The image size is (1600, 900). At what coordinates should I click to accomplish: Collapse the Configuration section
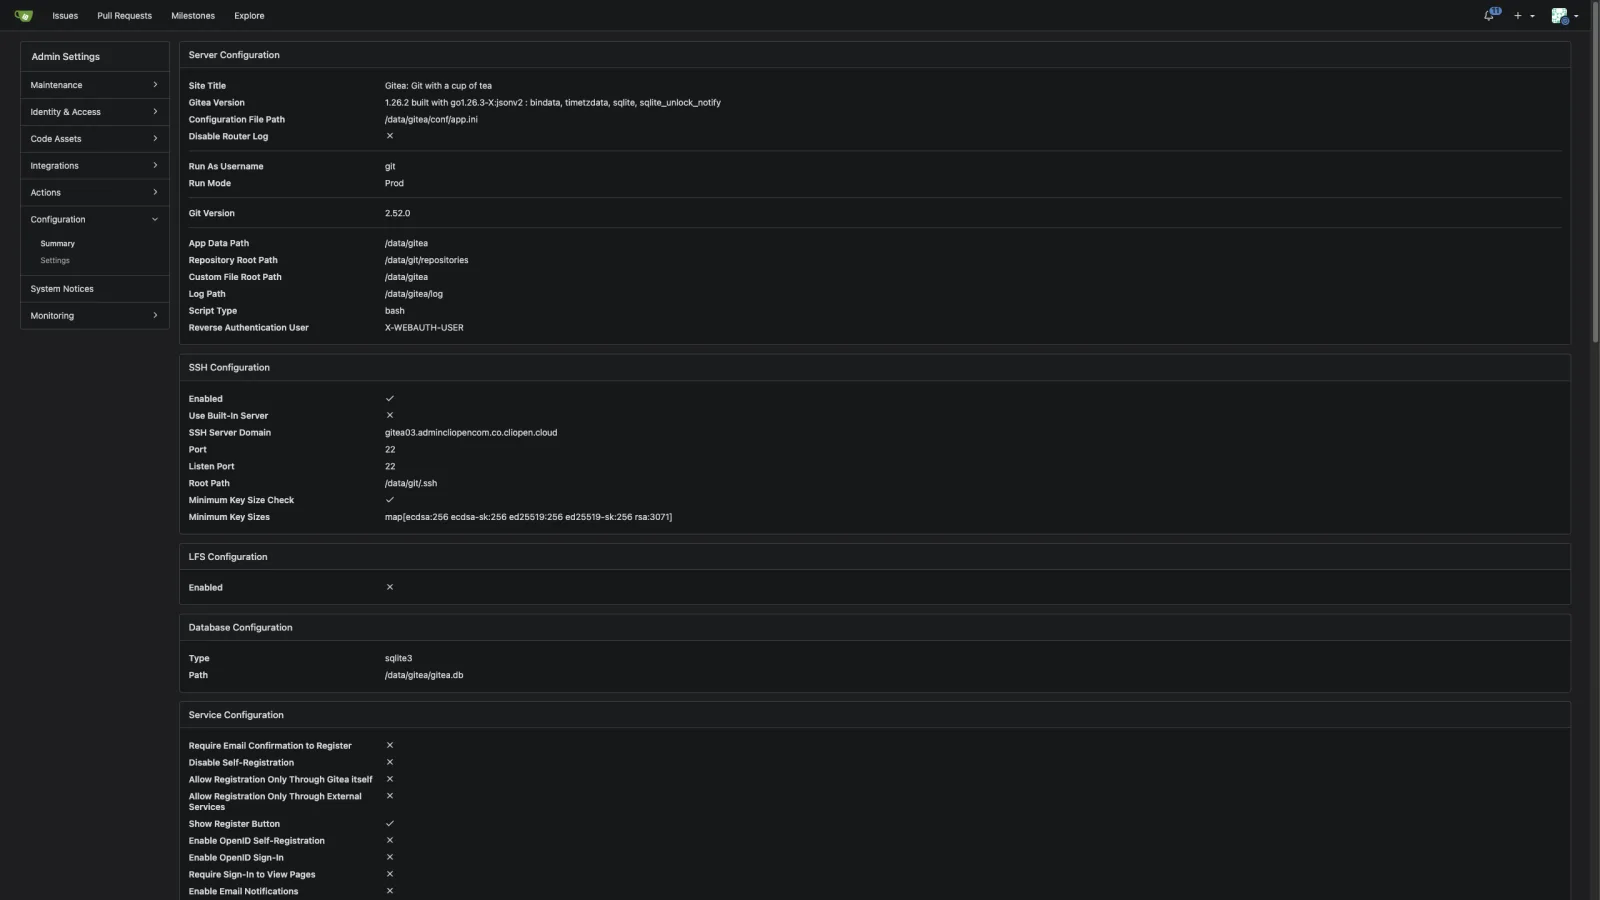pos(94,220)
